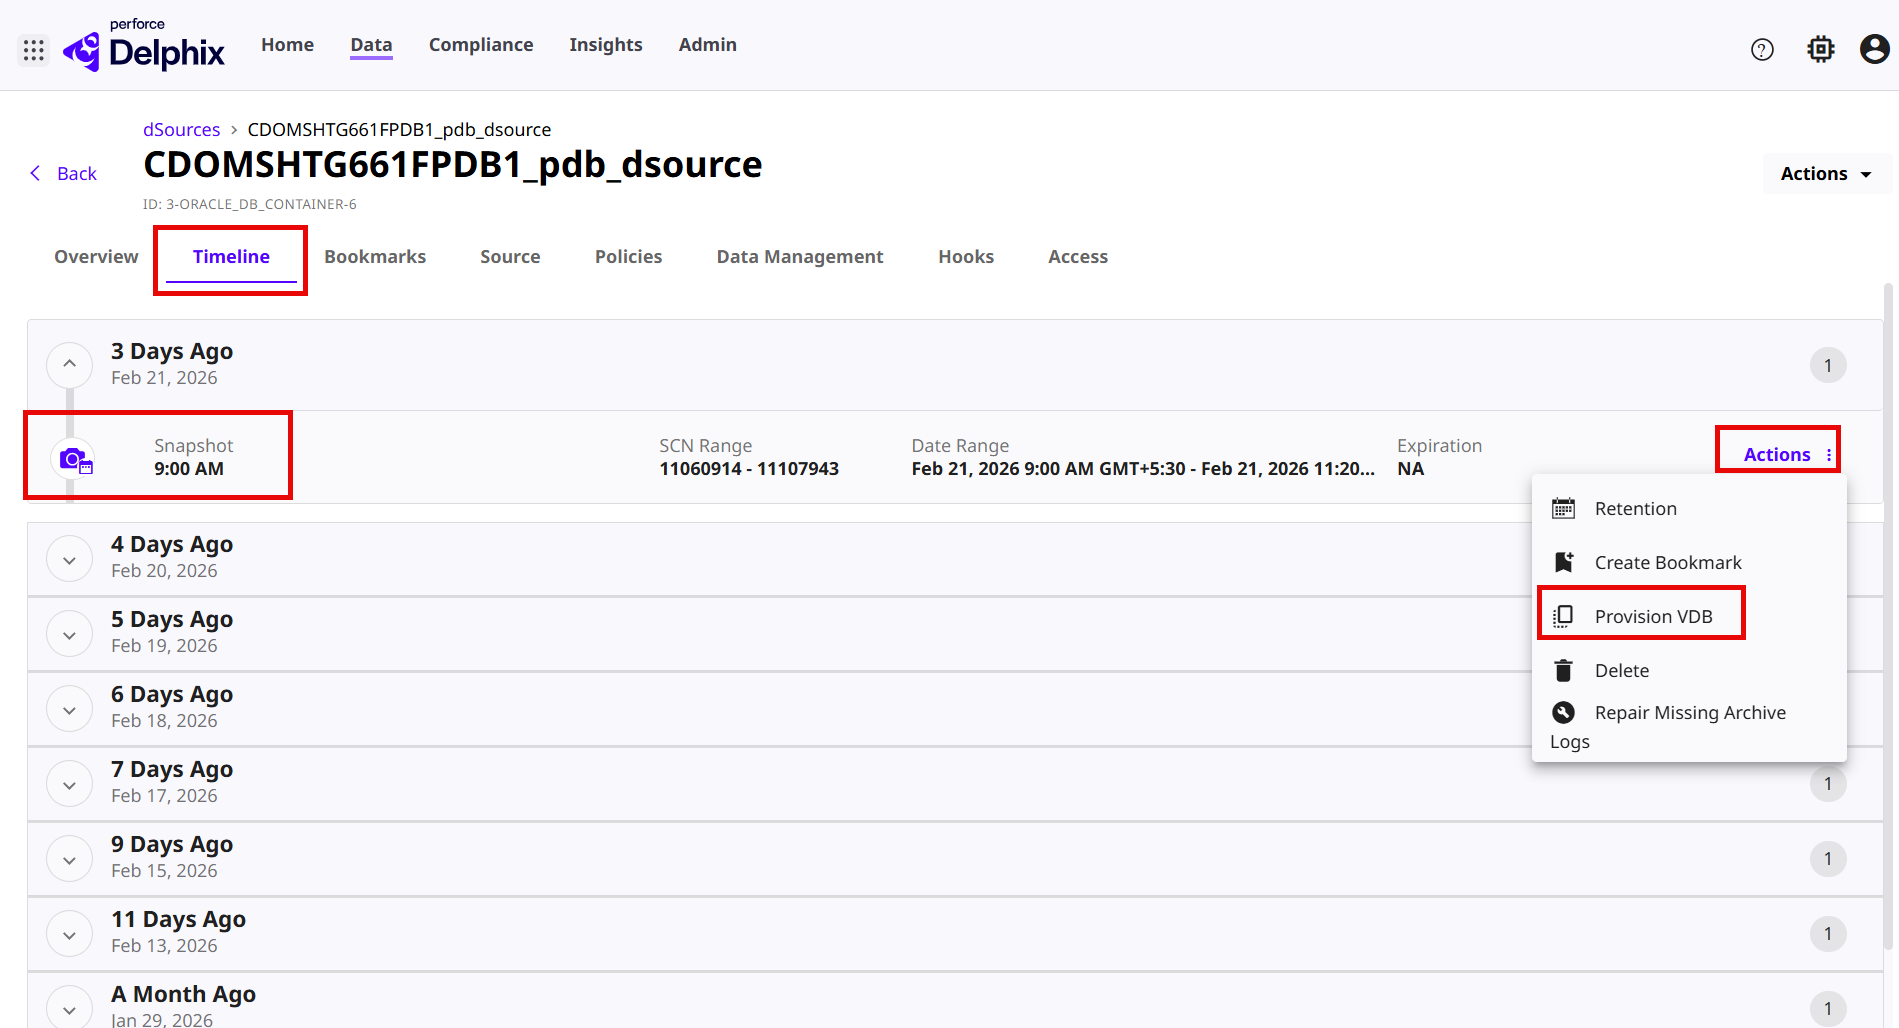The height and width of the screenshot is (1028, 1899).
Task: Open the Insights navigation menu
Action: [x=606, y=45]
